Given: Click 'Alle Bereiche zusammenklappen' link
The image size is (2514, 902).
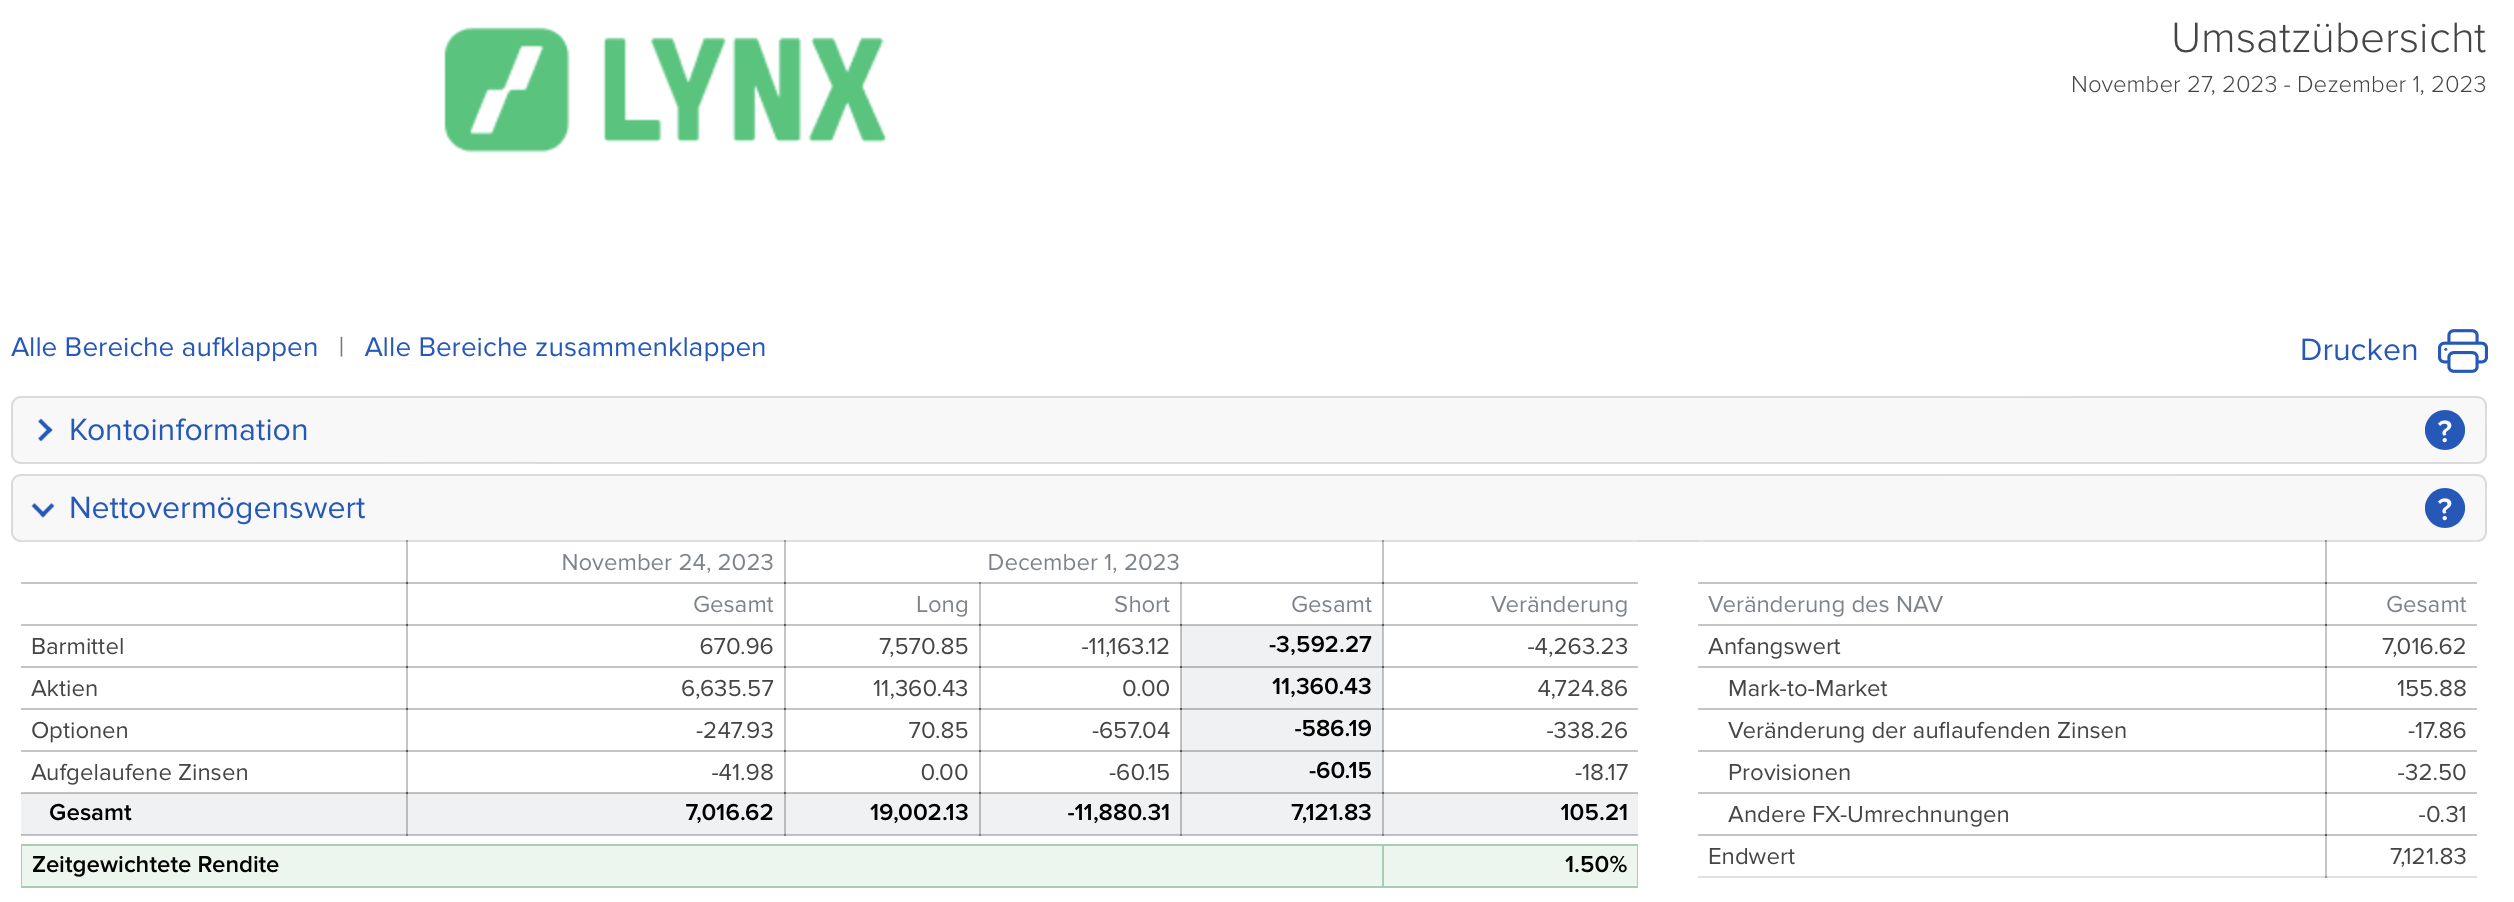Looking at the screenshot, I should [x=565, y=348].
